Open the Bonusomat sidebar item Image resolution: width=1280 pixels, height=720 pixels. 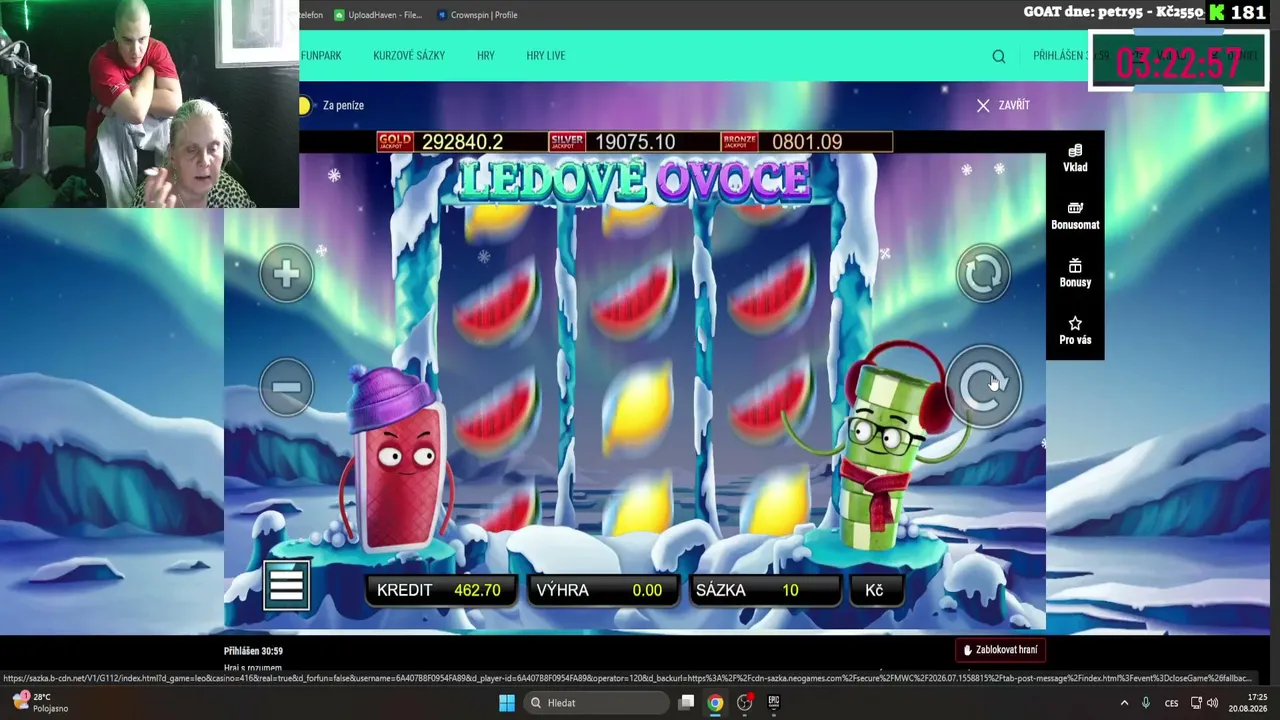tap(1075, 216)
